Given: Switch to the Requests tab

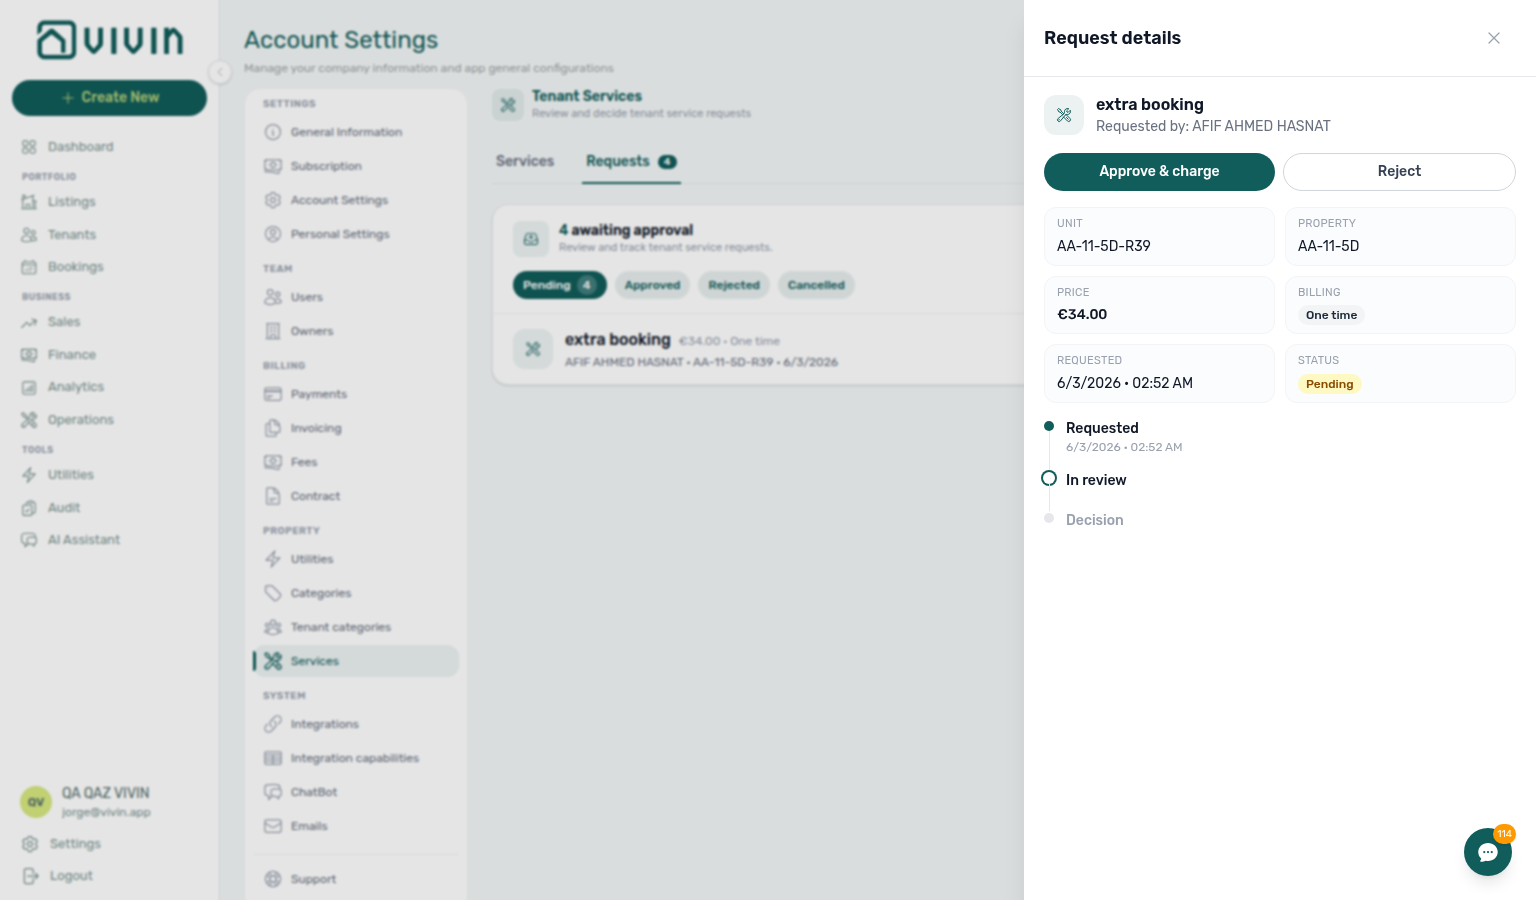Looking at the screenshot, I should coord(632,162).
